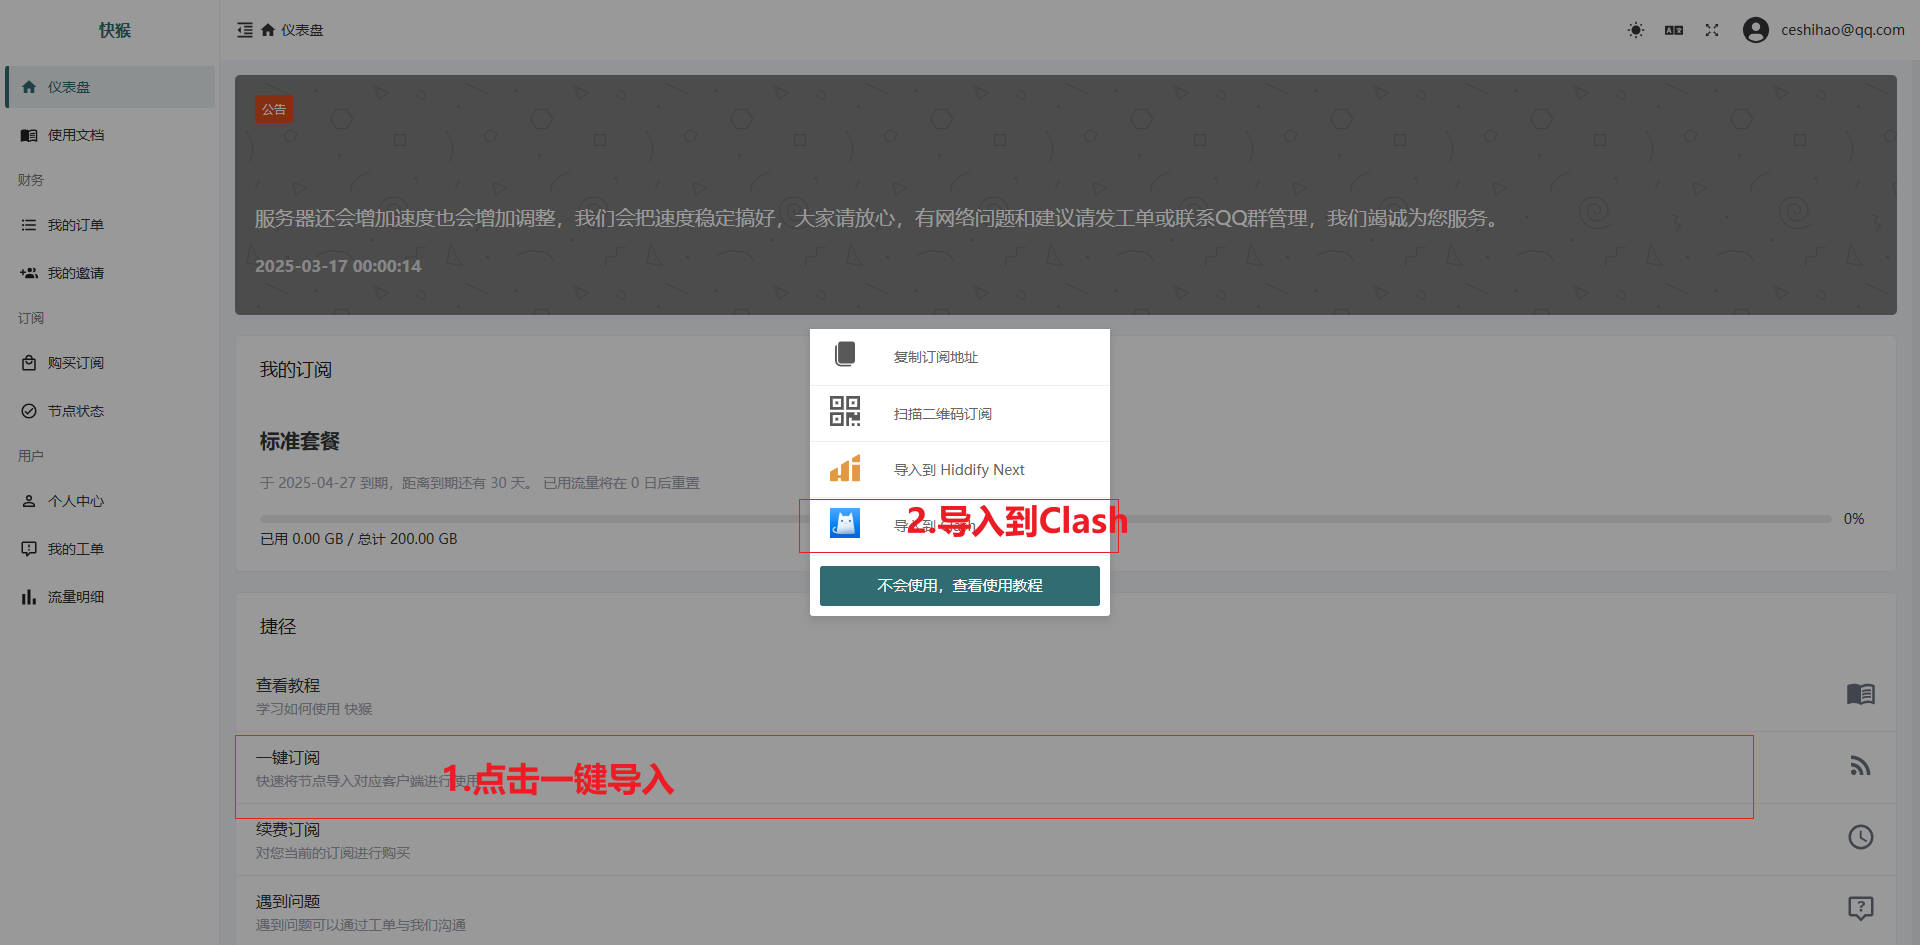This screenshot has width=1920, height=945.
Task: Open 个人中心 sidebar item
Action: (x=110, y=501)
